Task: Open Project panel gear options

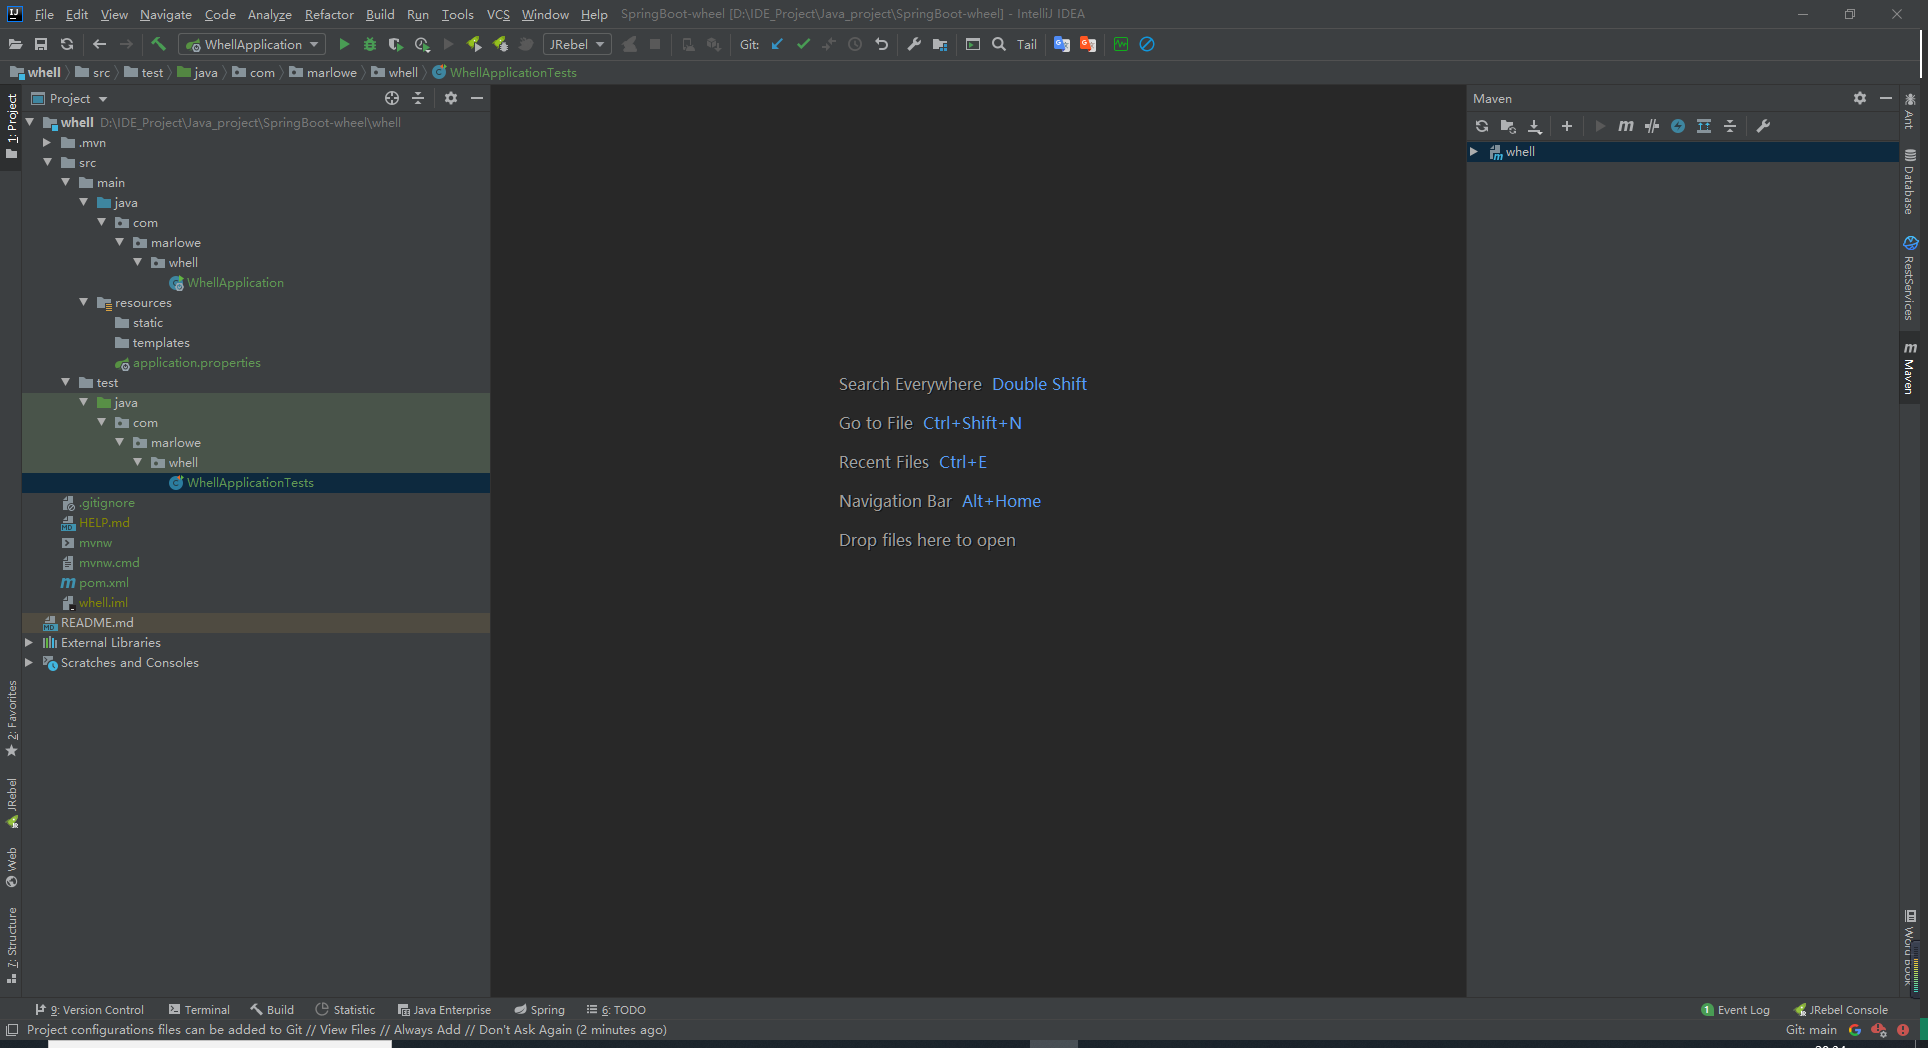Action: coord(451,98)
